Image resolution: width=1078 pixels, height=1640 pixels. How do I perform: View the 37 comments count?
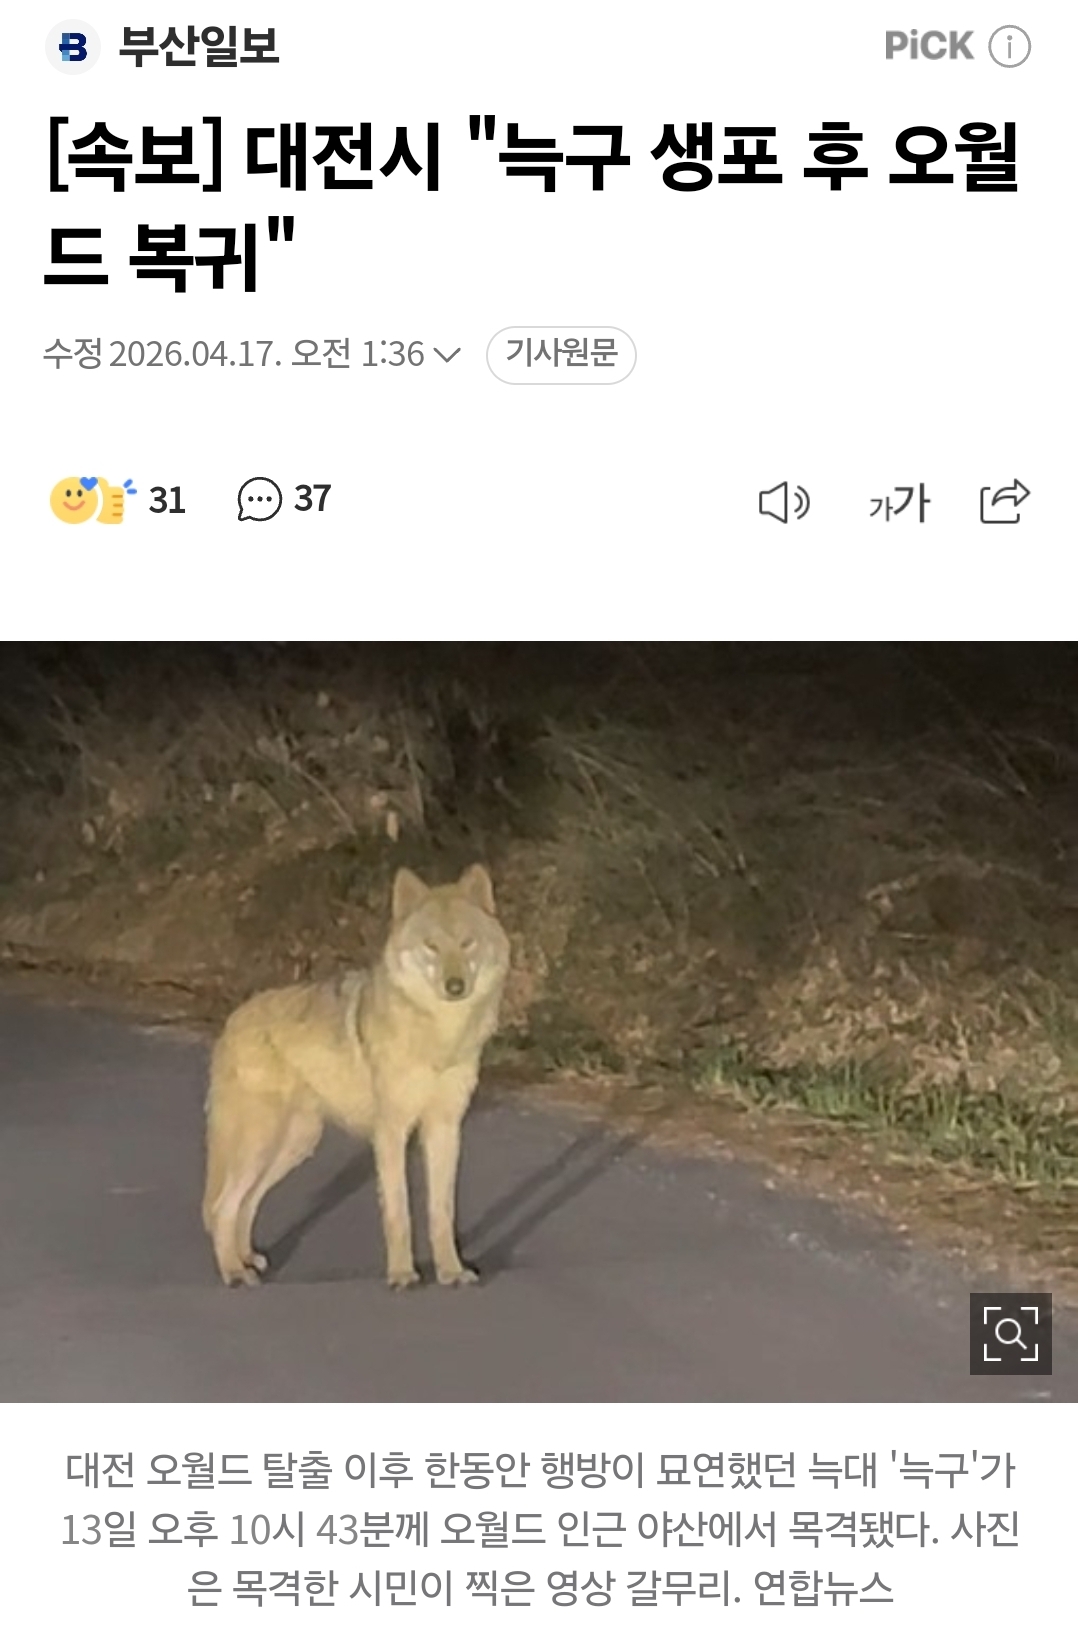[x=312, y=498]
